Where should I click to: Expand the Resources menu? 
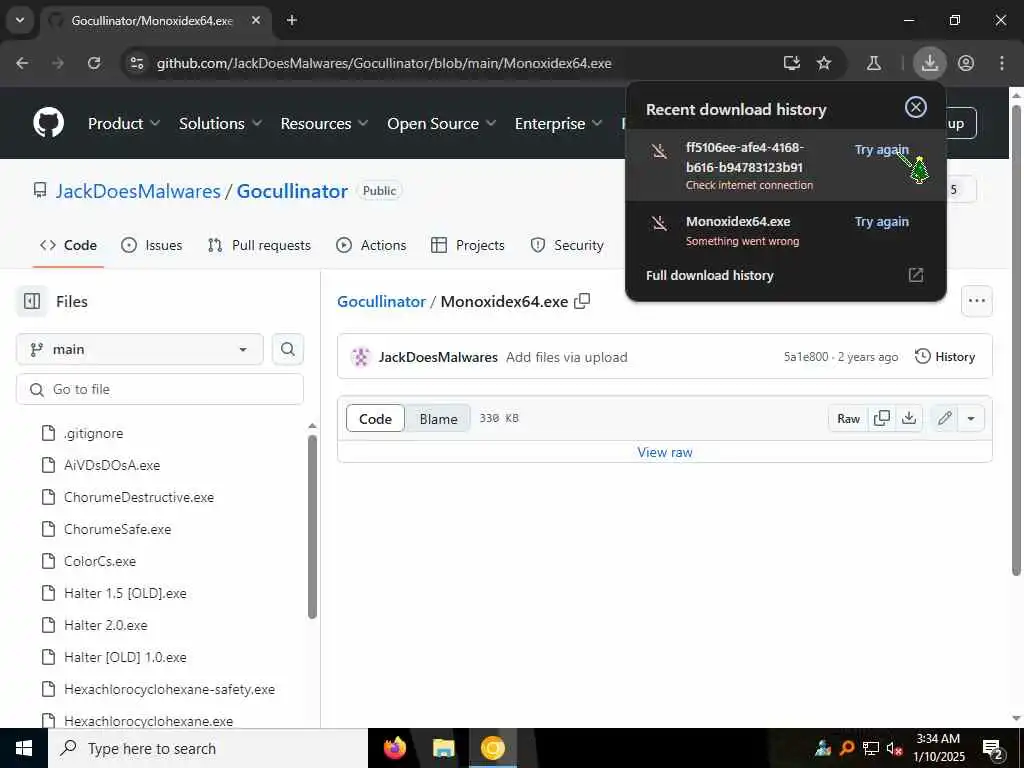tap(324, 123)
